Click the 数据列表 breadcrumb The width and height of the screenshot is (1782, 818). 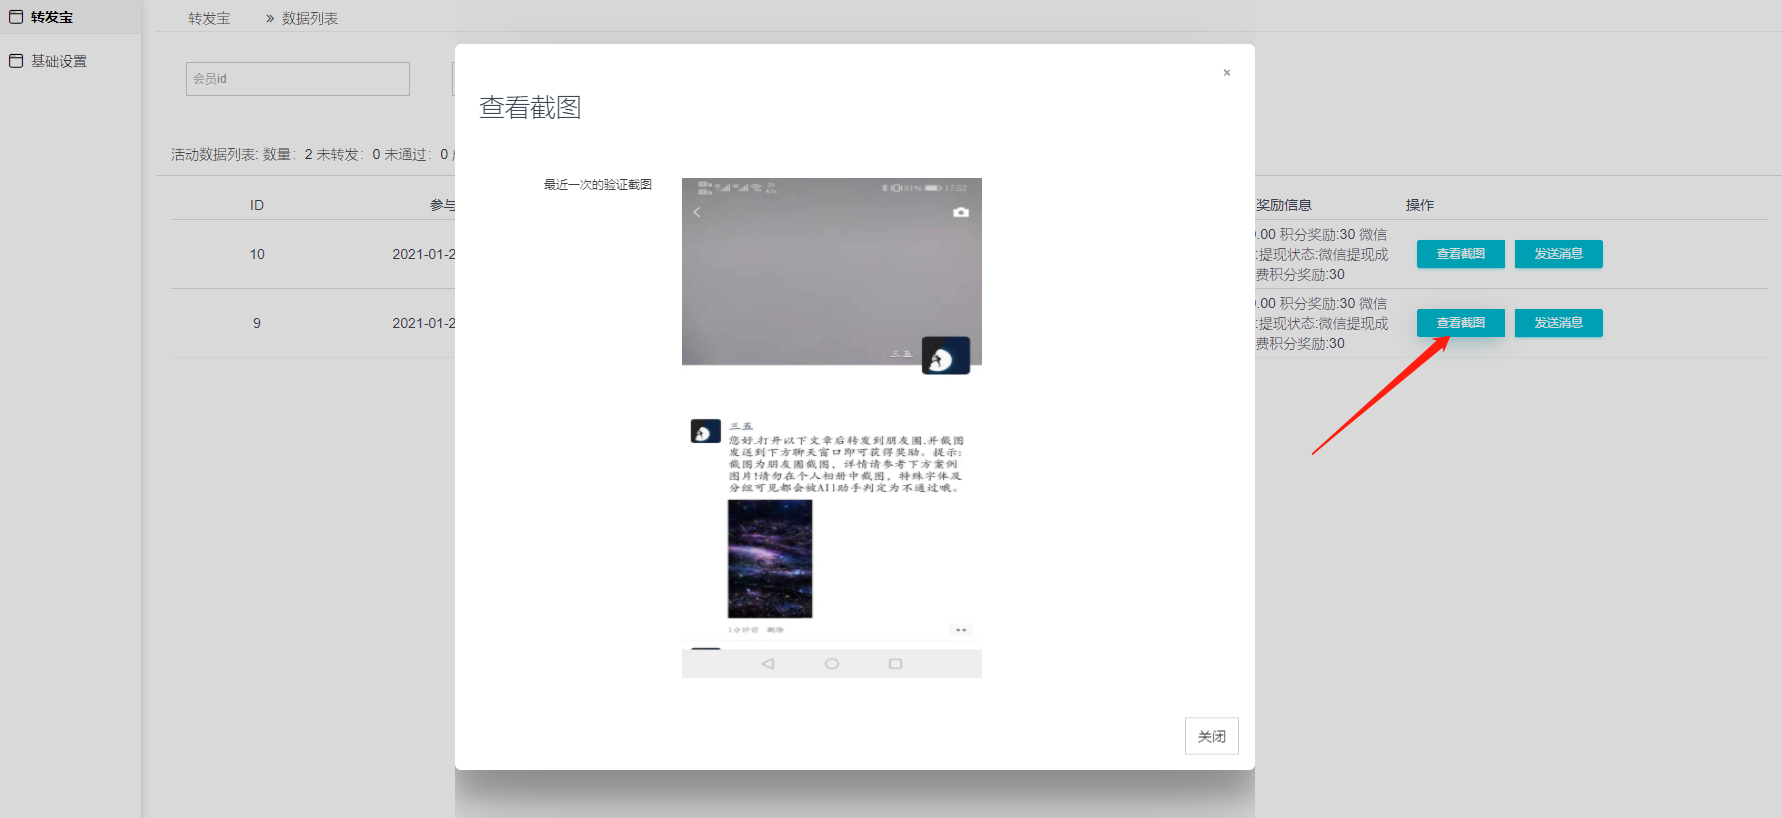(310, 18)
